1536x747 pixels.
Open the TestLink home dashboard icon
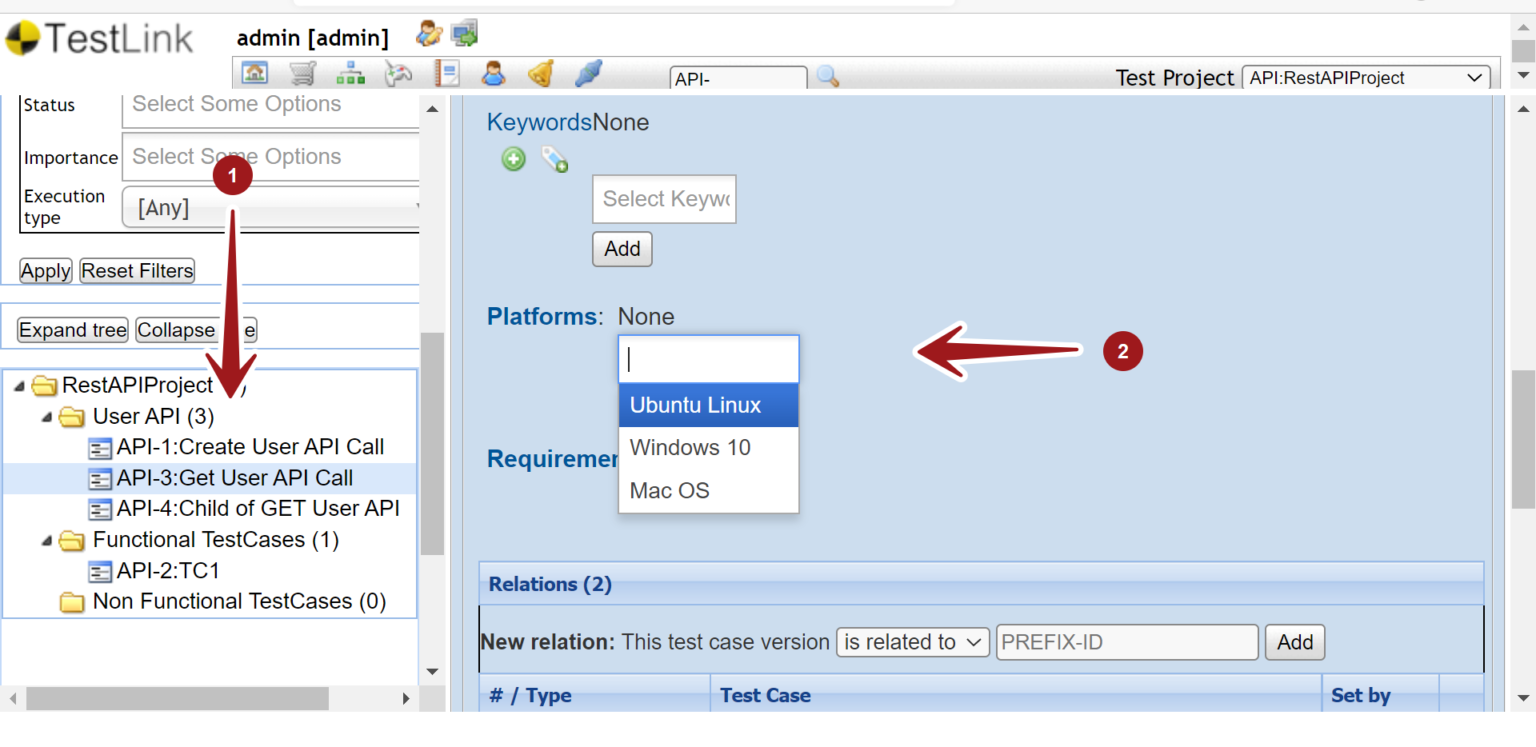[x=254, y=72]
